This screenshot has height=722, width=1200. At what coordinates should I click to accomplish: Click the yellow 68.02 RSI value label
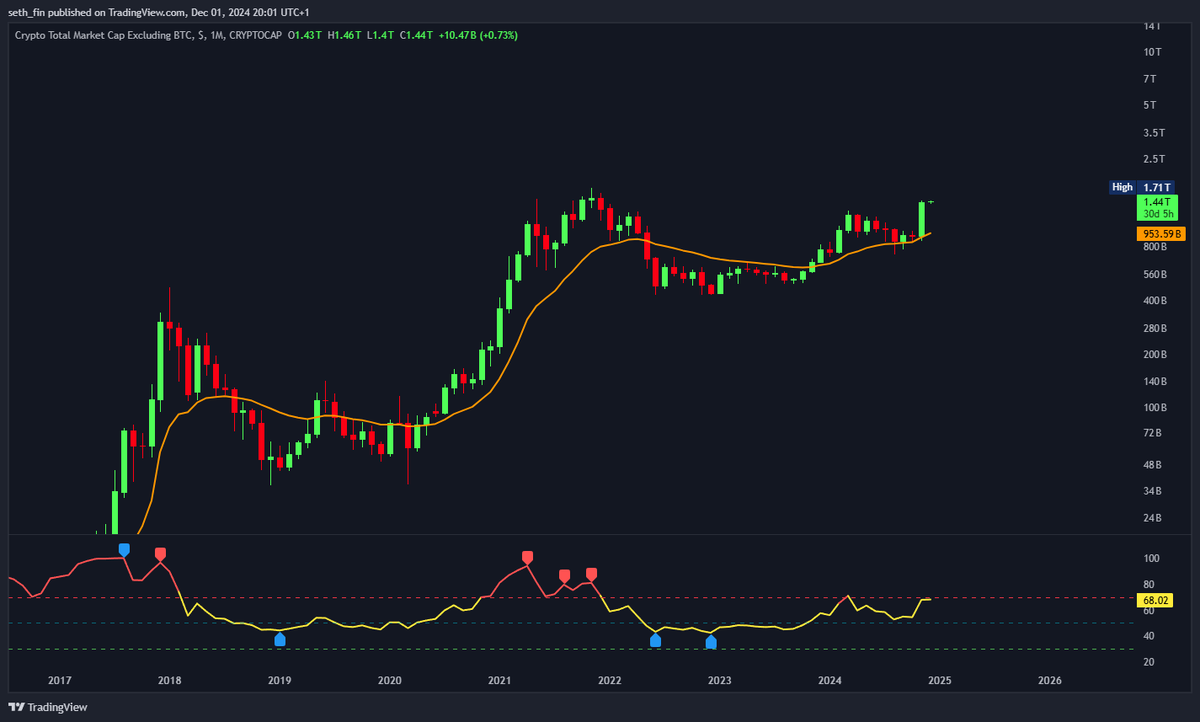tap(1155, 600)
